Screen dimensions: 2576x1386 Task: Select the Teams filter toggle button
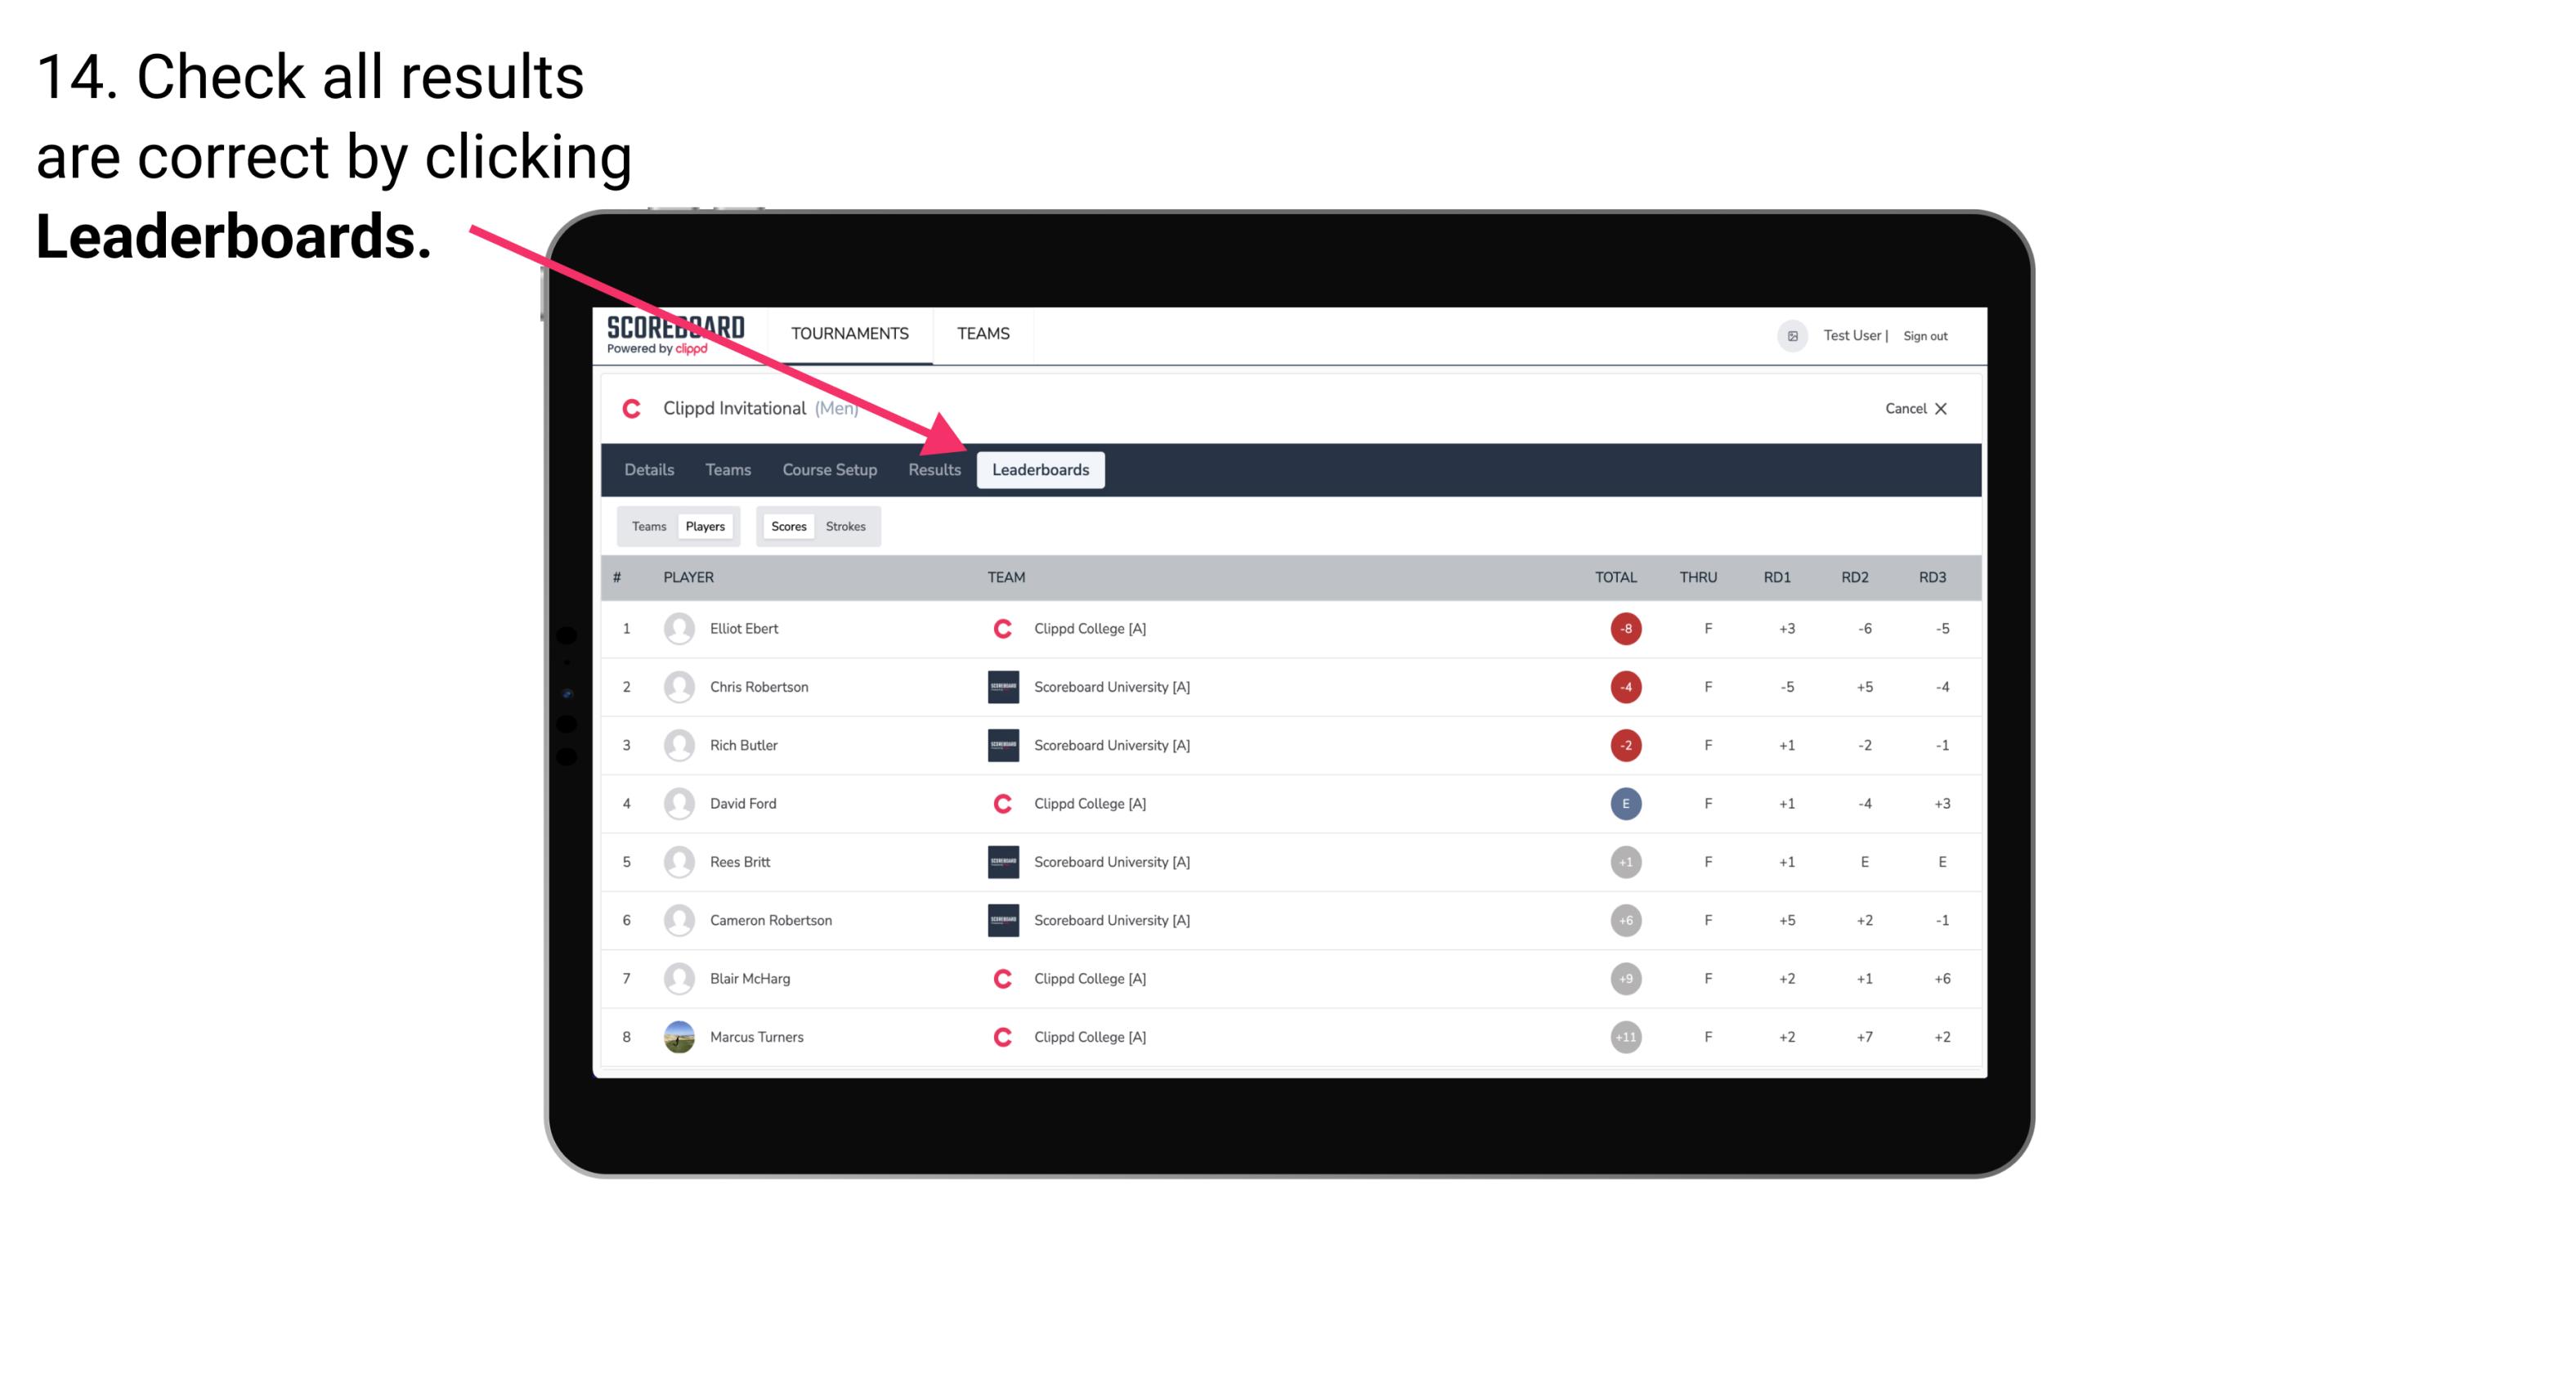[647, 526]
